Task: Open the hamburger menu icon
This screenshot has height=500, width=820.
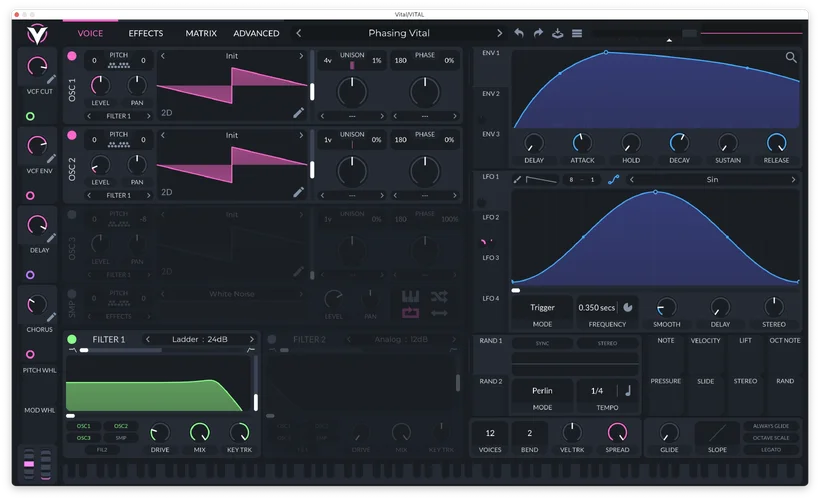Action: [577, 33]
